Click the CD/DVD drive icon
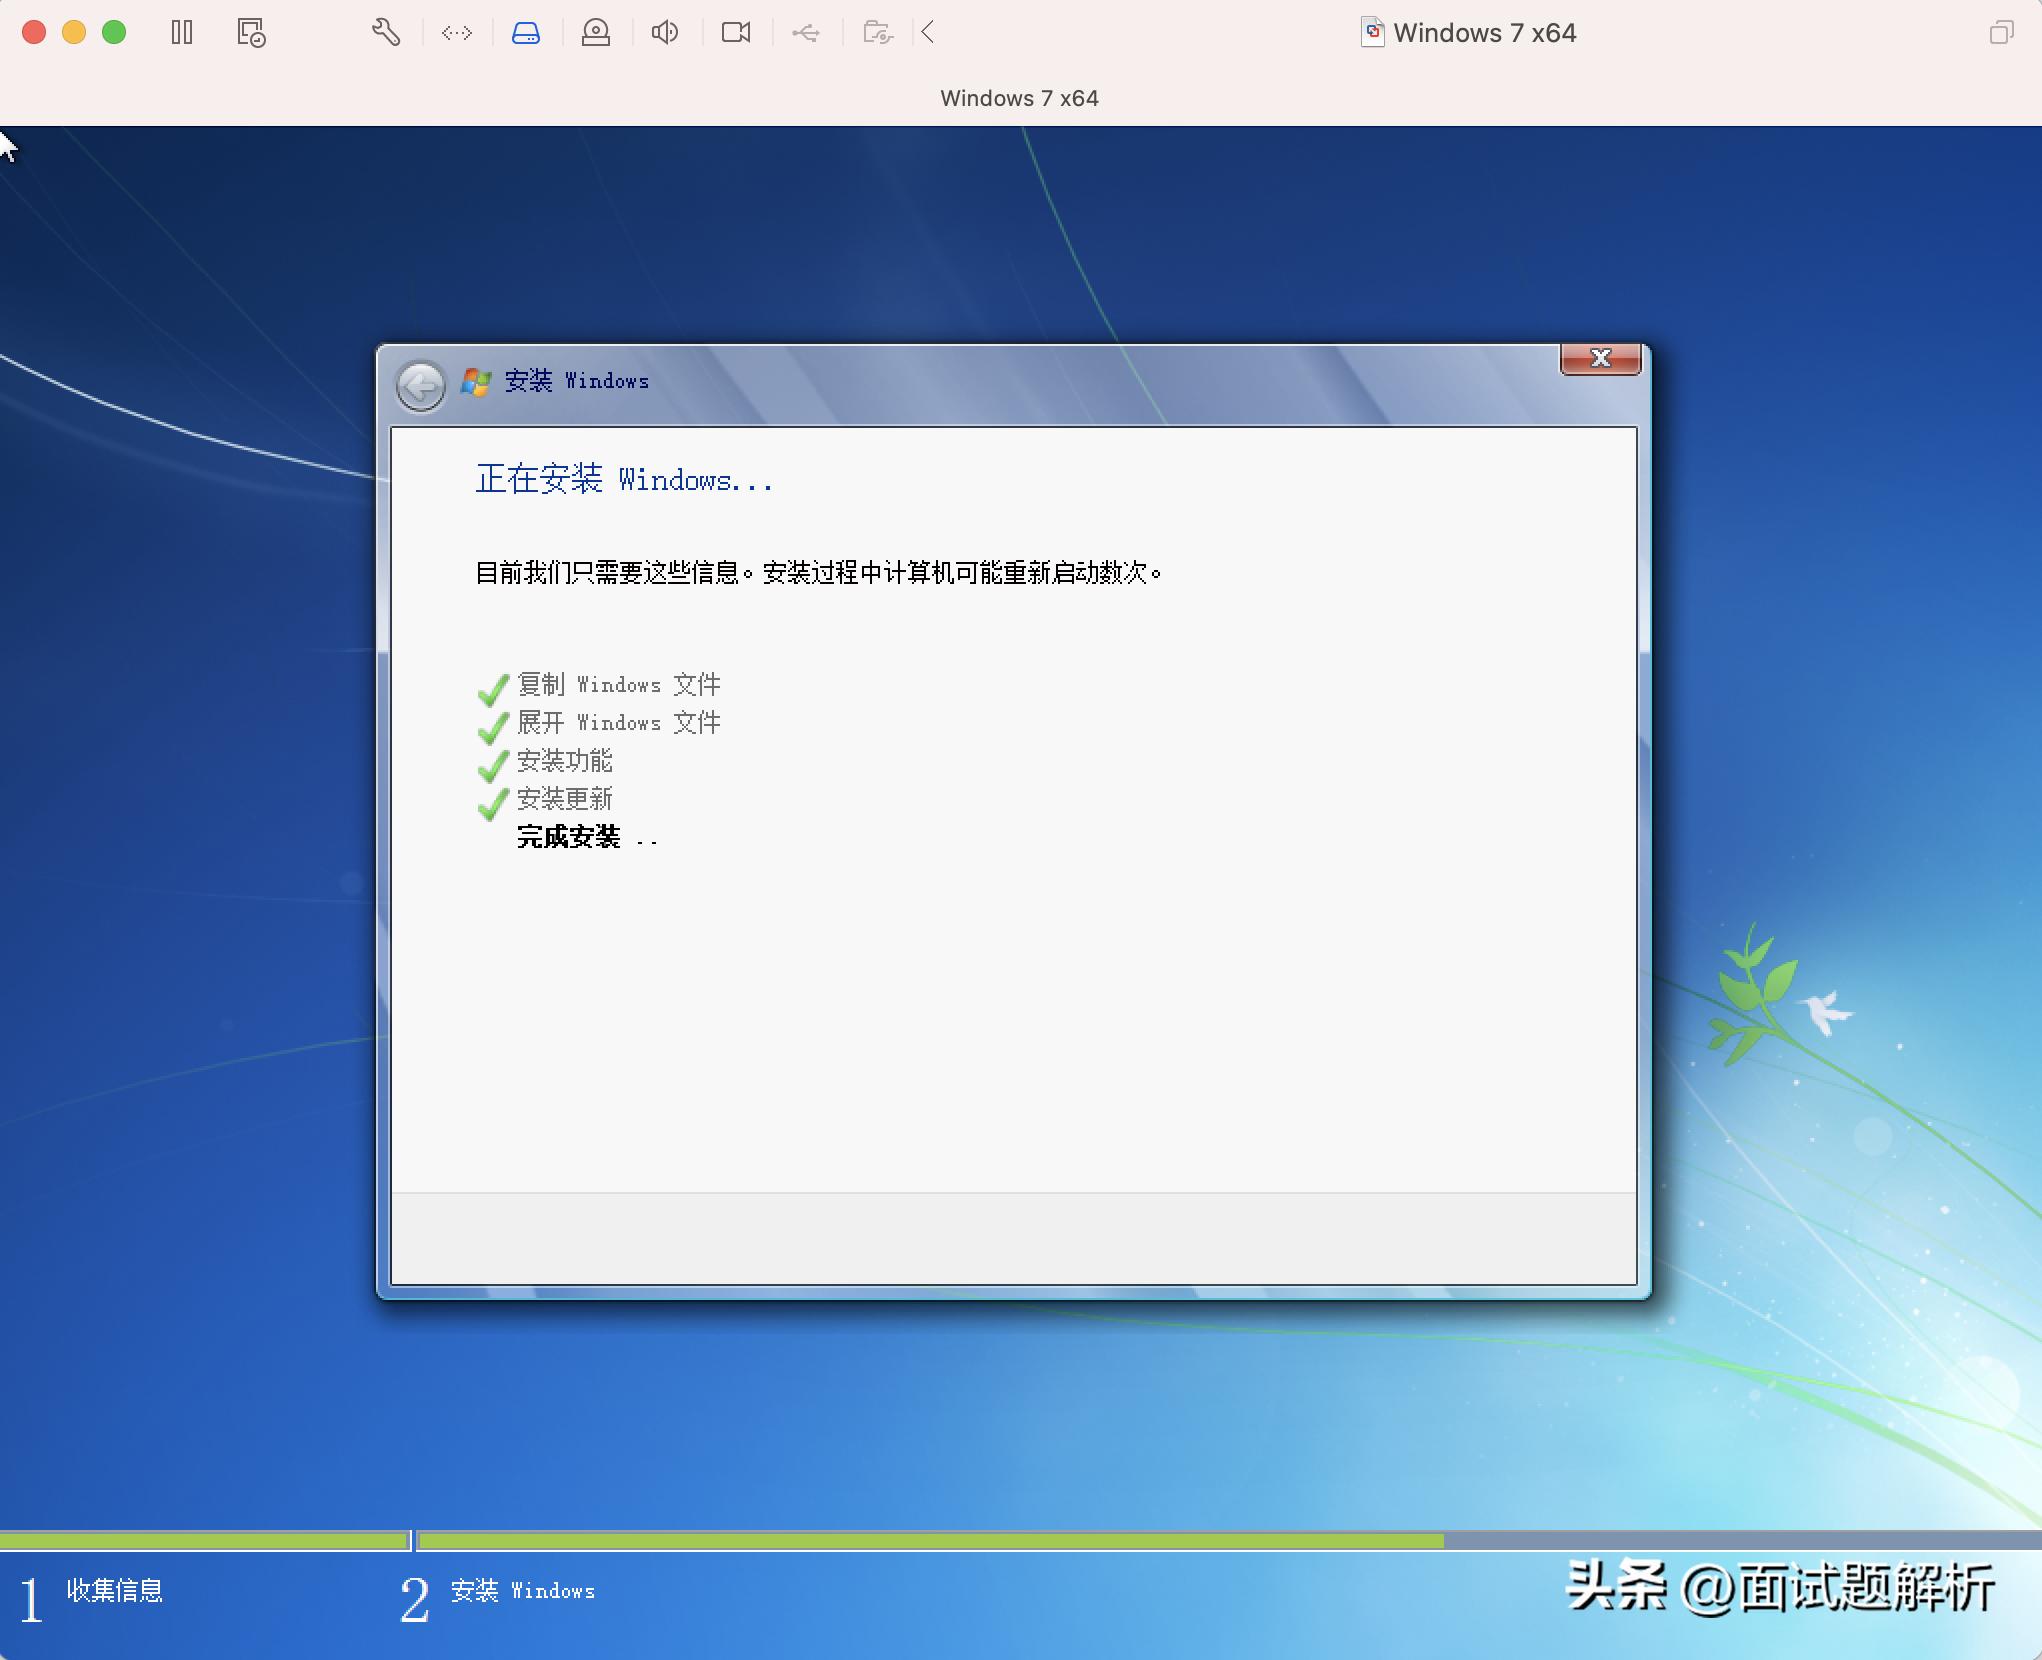 coord(596,33)
